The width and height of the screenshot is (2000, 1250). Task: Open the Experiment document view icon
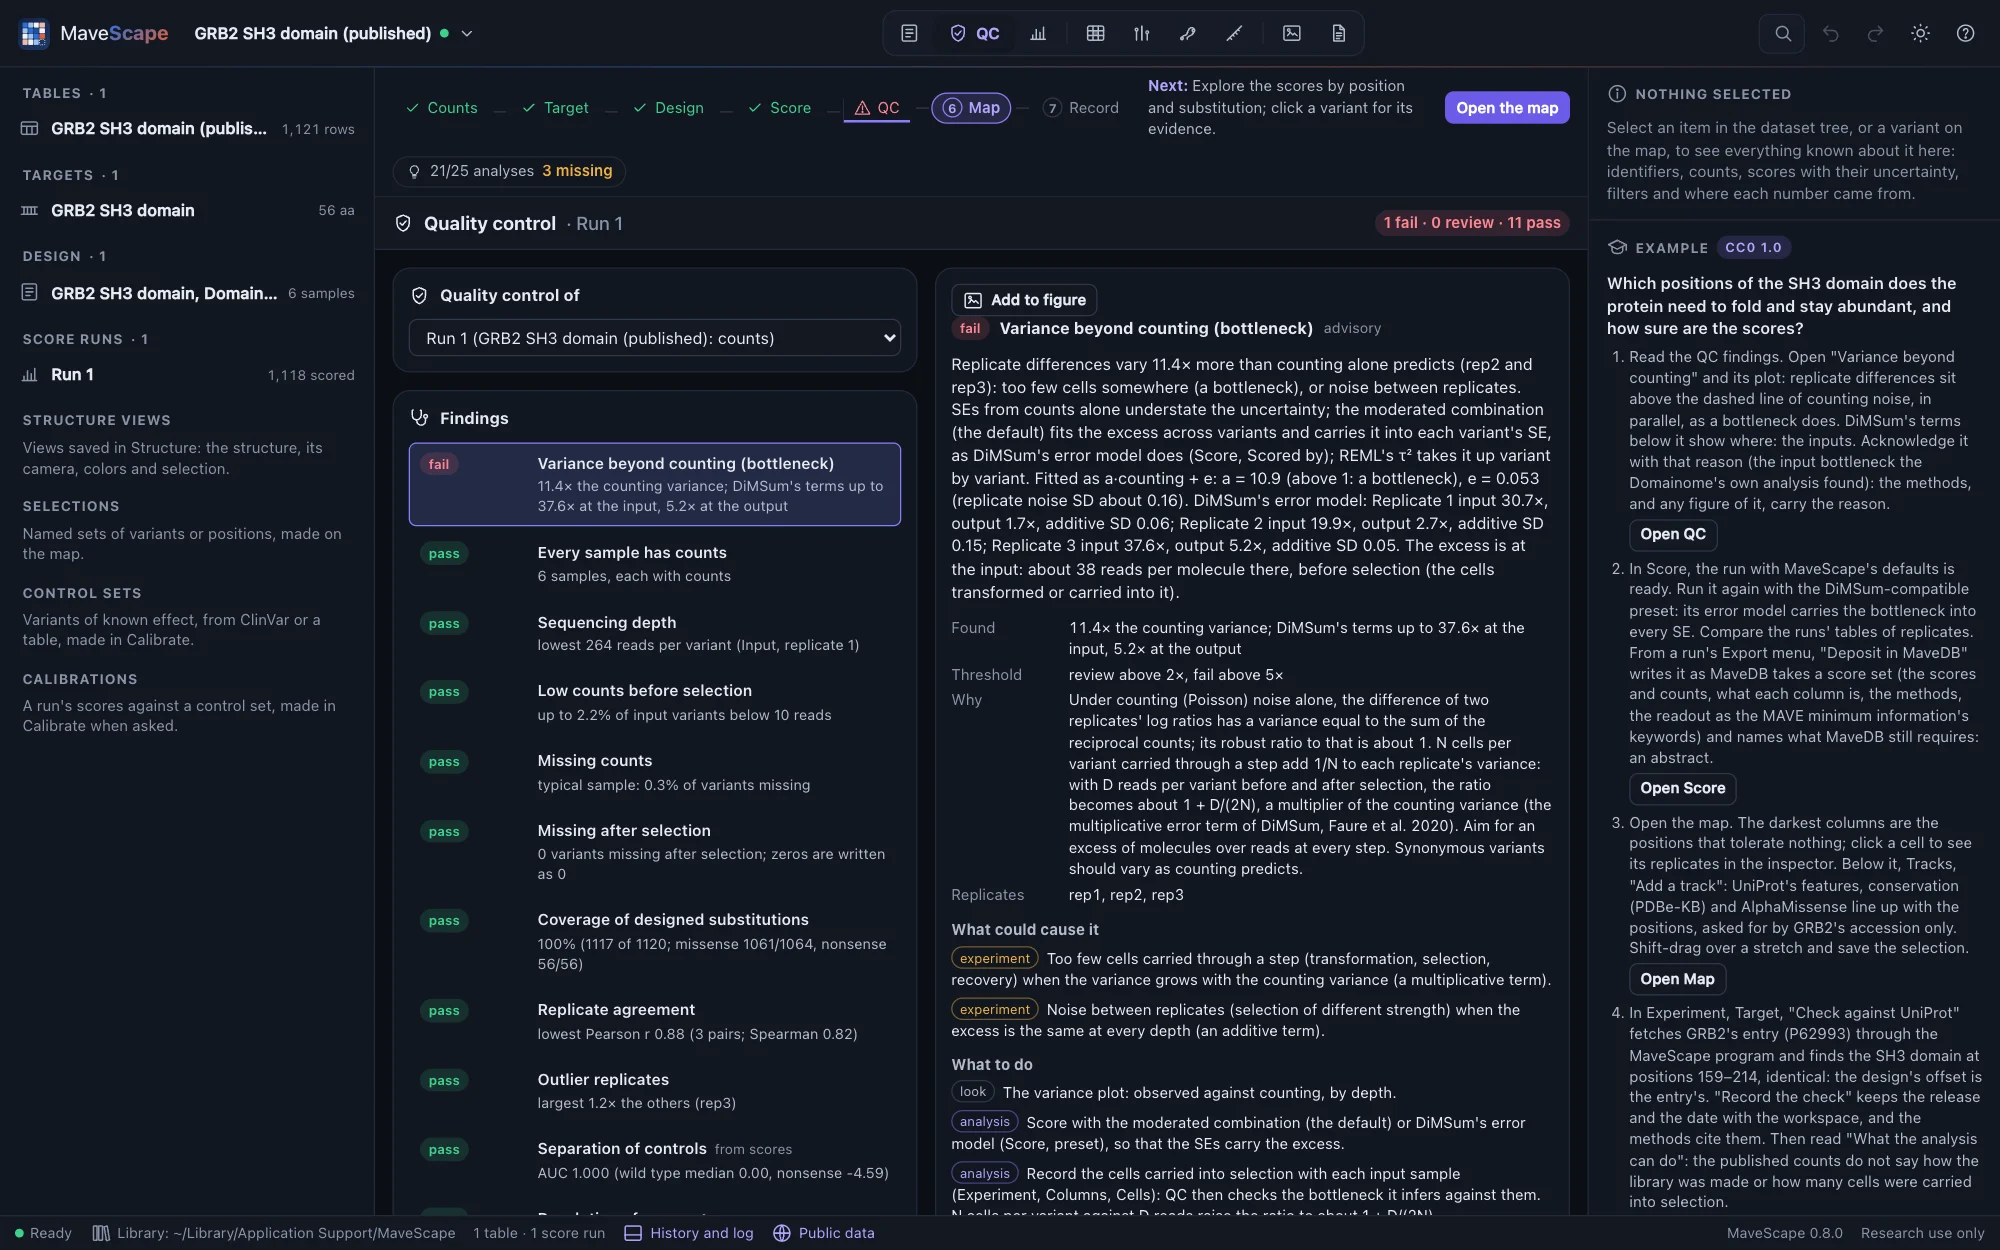[x=909, y=33]
